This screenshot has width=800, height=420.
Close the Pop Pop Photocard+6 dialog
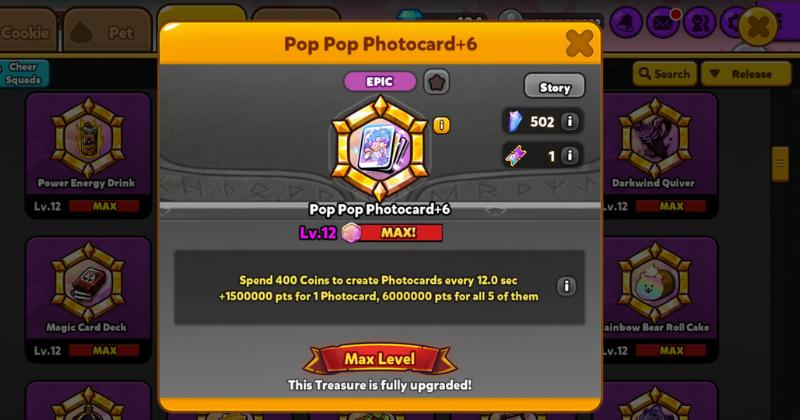(580, 43)
